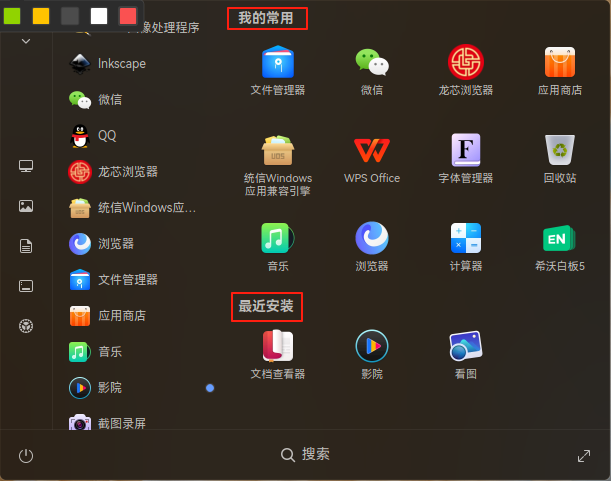Launch 希沃白板5
This screenshot has width=611, height=481.
click(560, 247)
